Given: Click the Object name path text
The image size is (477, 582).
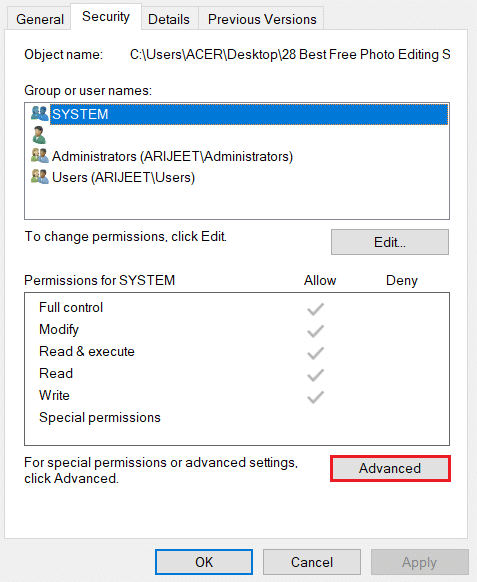Looking at the screenshot, I should point(290,55).
